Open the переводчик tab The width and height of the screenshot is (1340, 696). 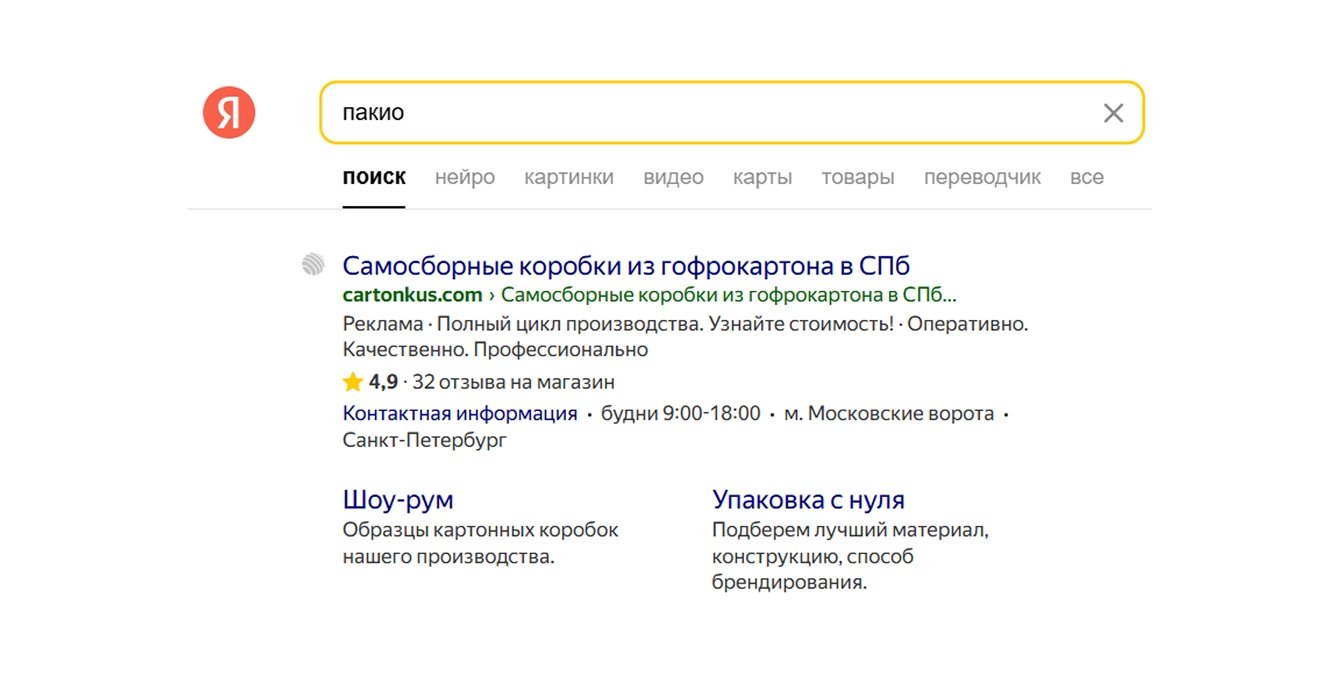pos(982,178)
